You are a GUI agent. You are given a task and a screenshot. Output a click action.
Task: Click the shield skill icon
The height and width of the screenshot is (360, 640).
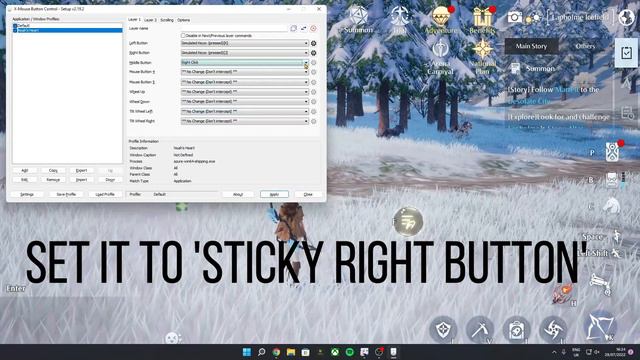443,329
